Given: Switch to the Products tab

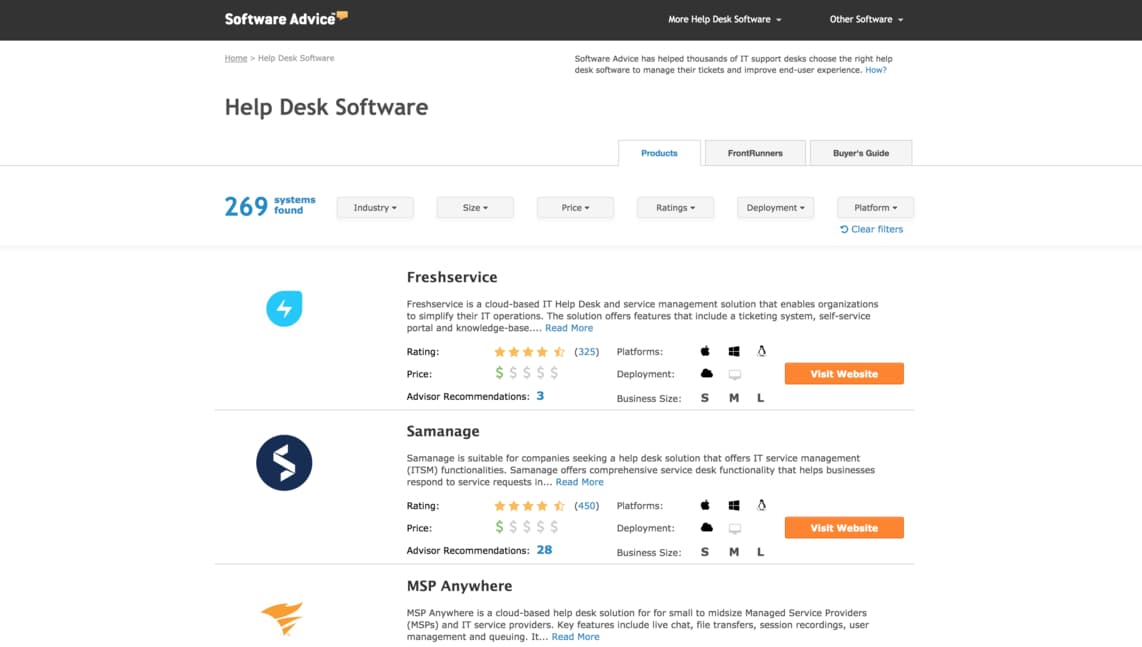Looking at the screenshot, I should [659, 153].
